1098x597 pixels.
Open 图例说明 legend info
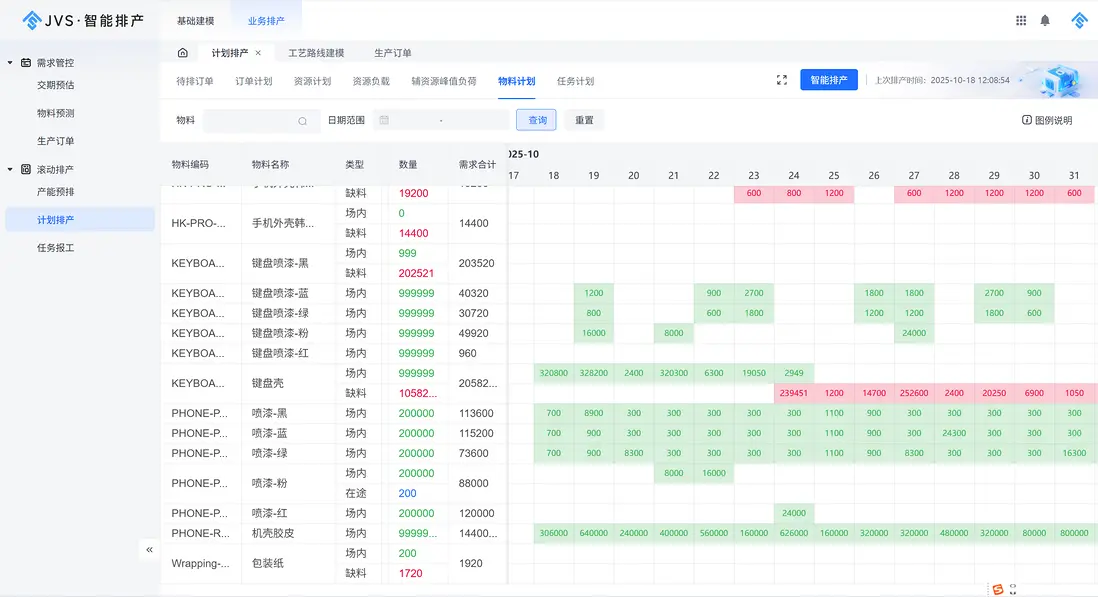click(x=1047, y=120)
